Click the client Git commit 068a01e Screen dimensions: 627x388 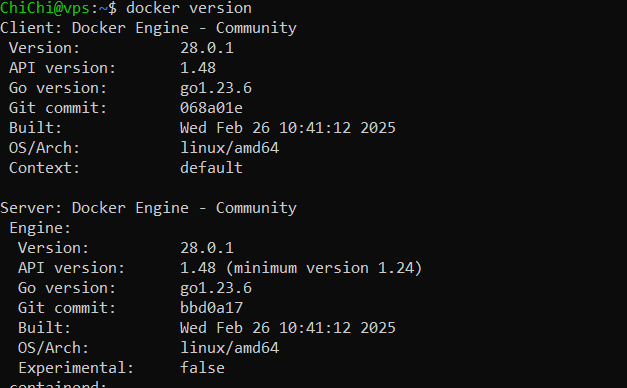(211, 108)
